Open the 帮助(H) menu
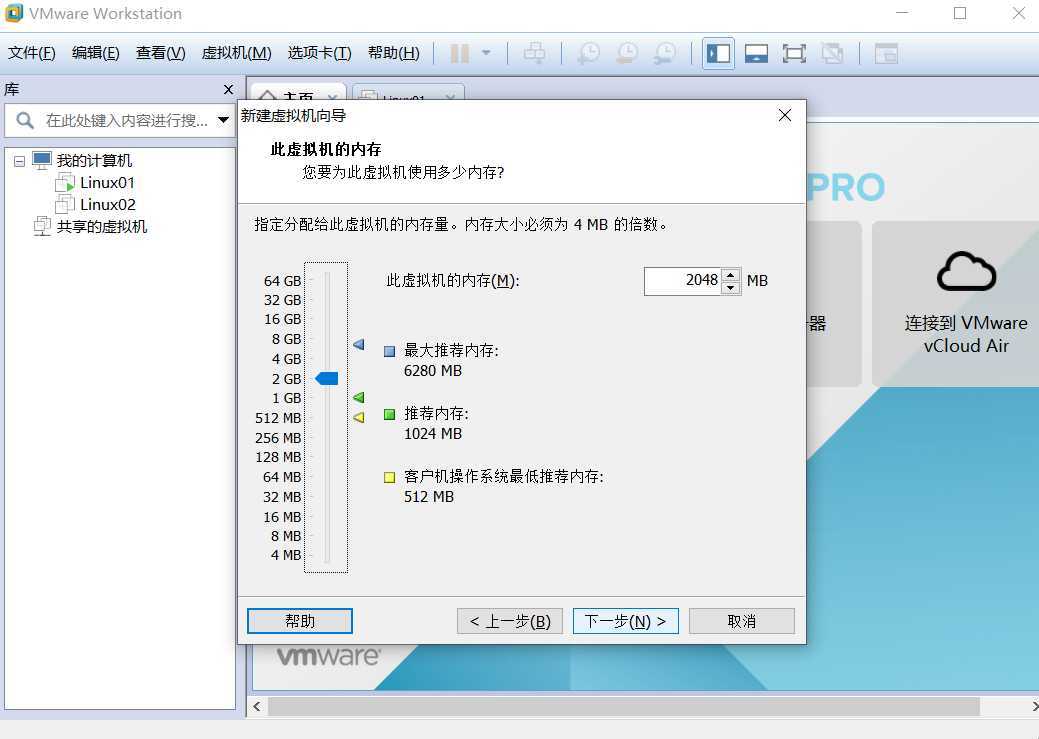The height and width of the screenshot is (739, 1039). 394,53
